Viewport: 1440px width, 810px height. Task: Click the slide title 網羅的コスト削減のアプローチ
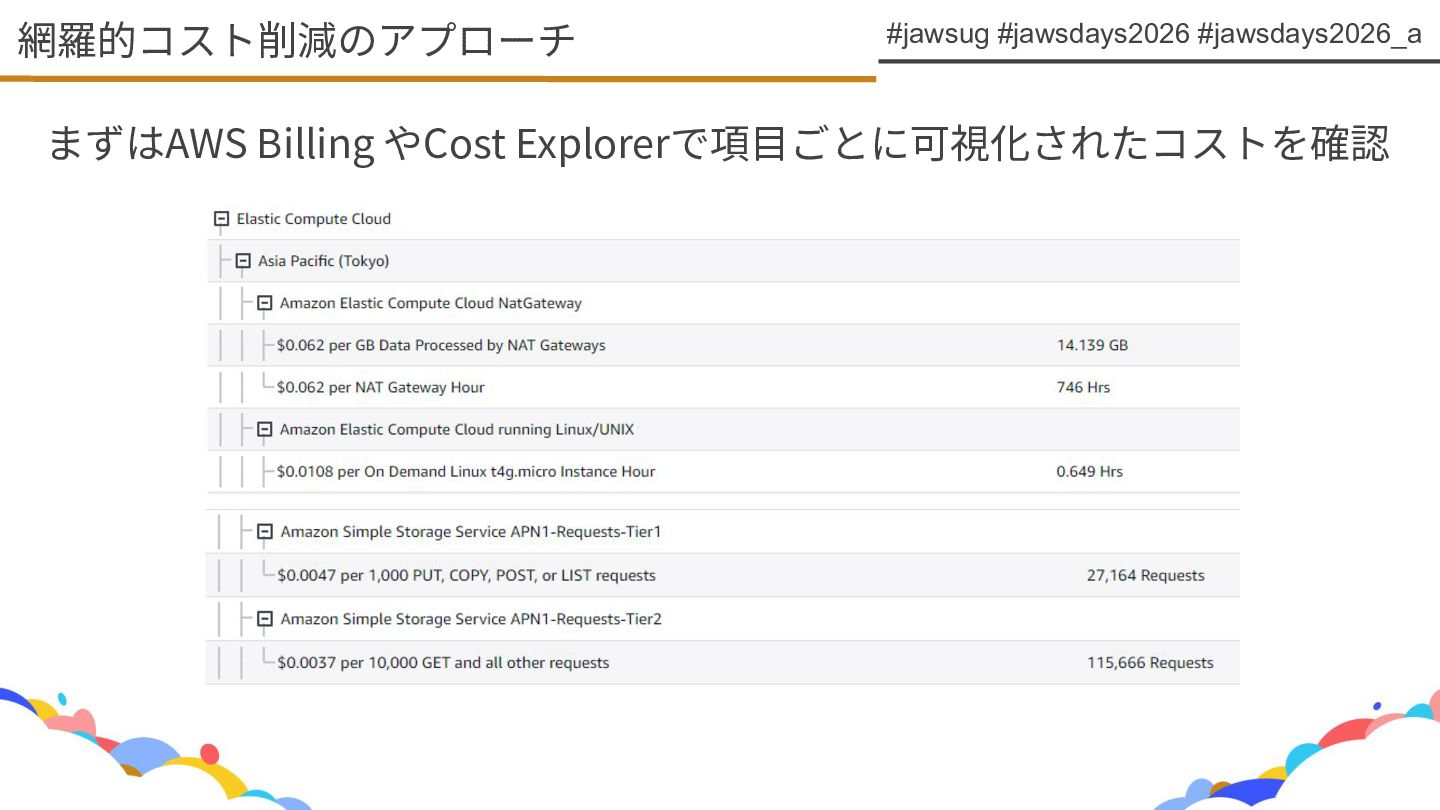pyautogui.click(x=296, y=40)
